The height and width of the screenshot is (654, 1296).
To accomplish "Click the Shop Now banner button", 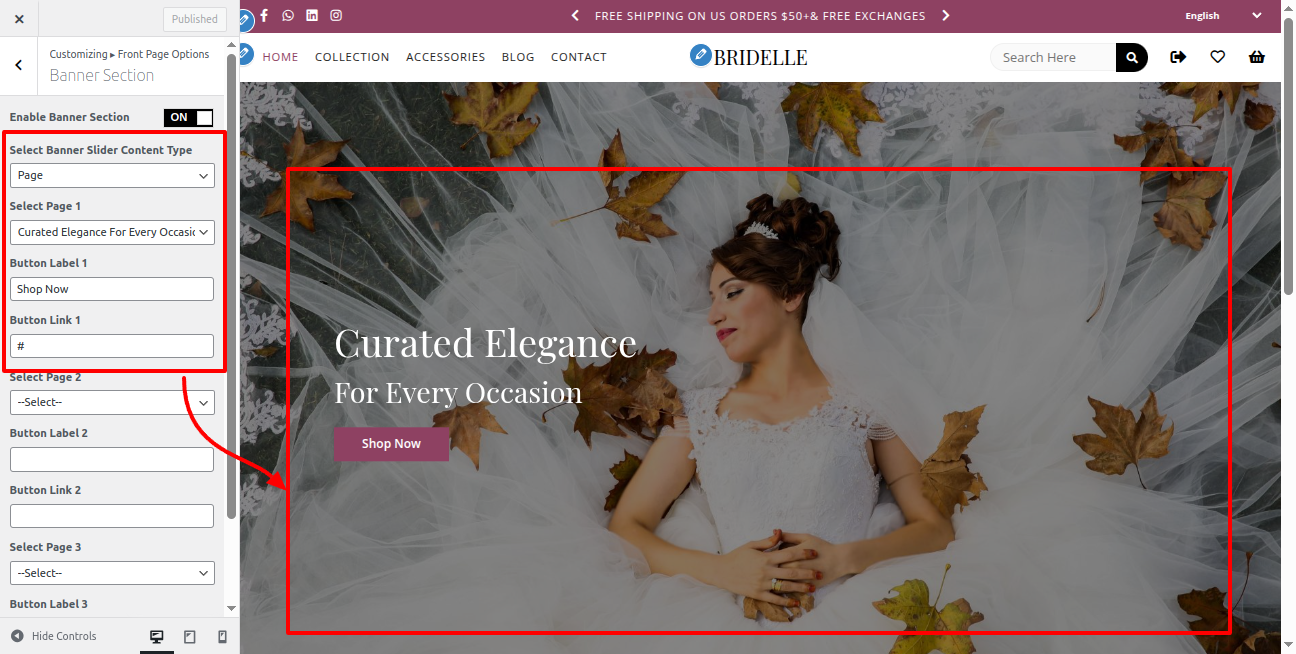I will (x=391, y=444).
